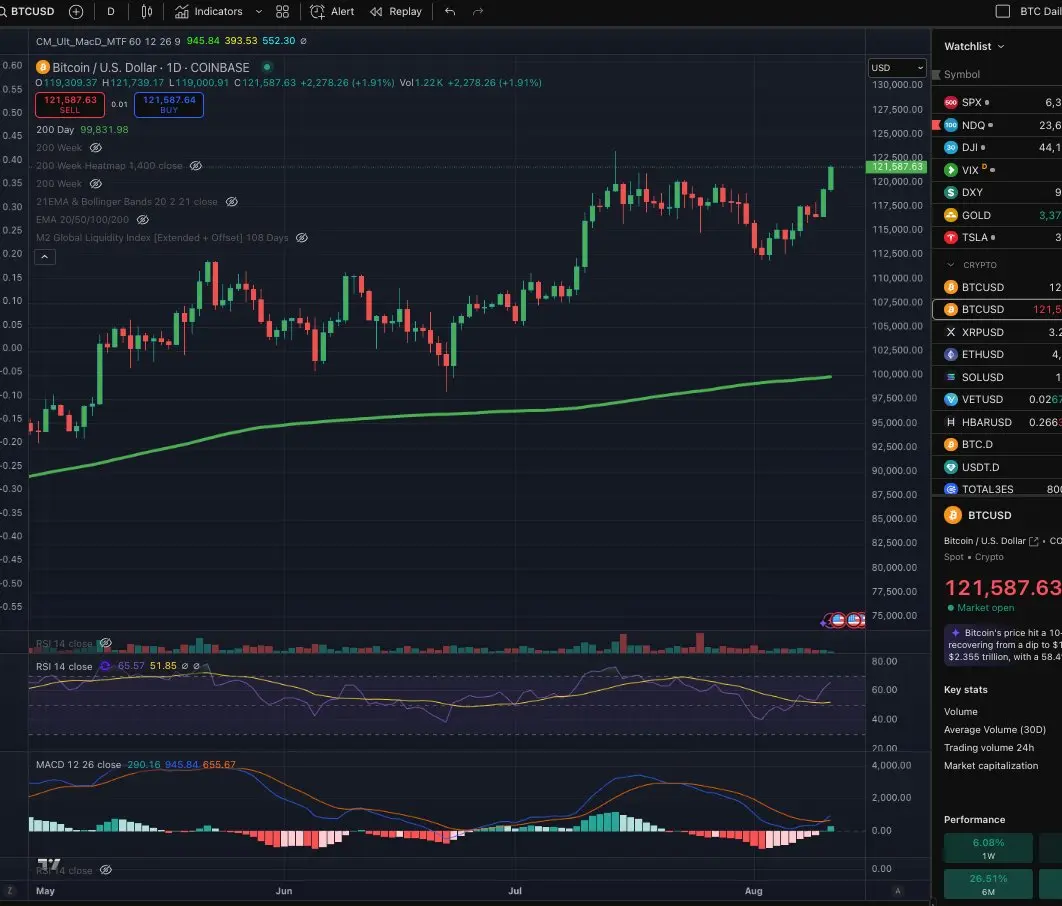The width and height of the screenshot is (1062, 906).
Task: Show the M2 Global Liquidity Index indicator
Action: (x=302, y=238)
